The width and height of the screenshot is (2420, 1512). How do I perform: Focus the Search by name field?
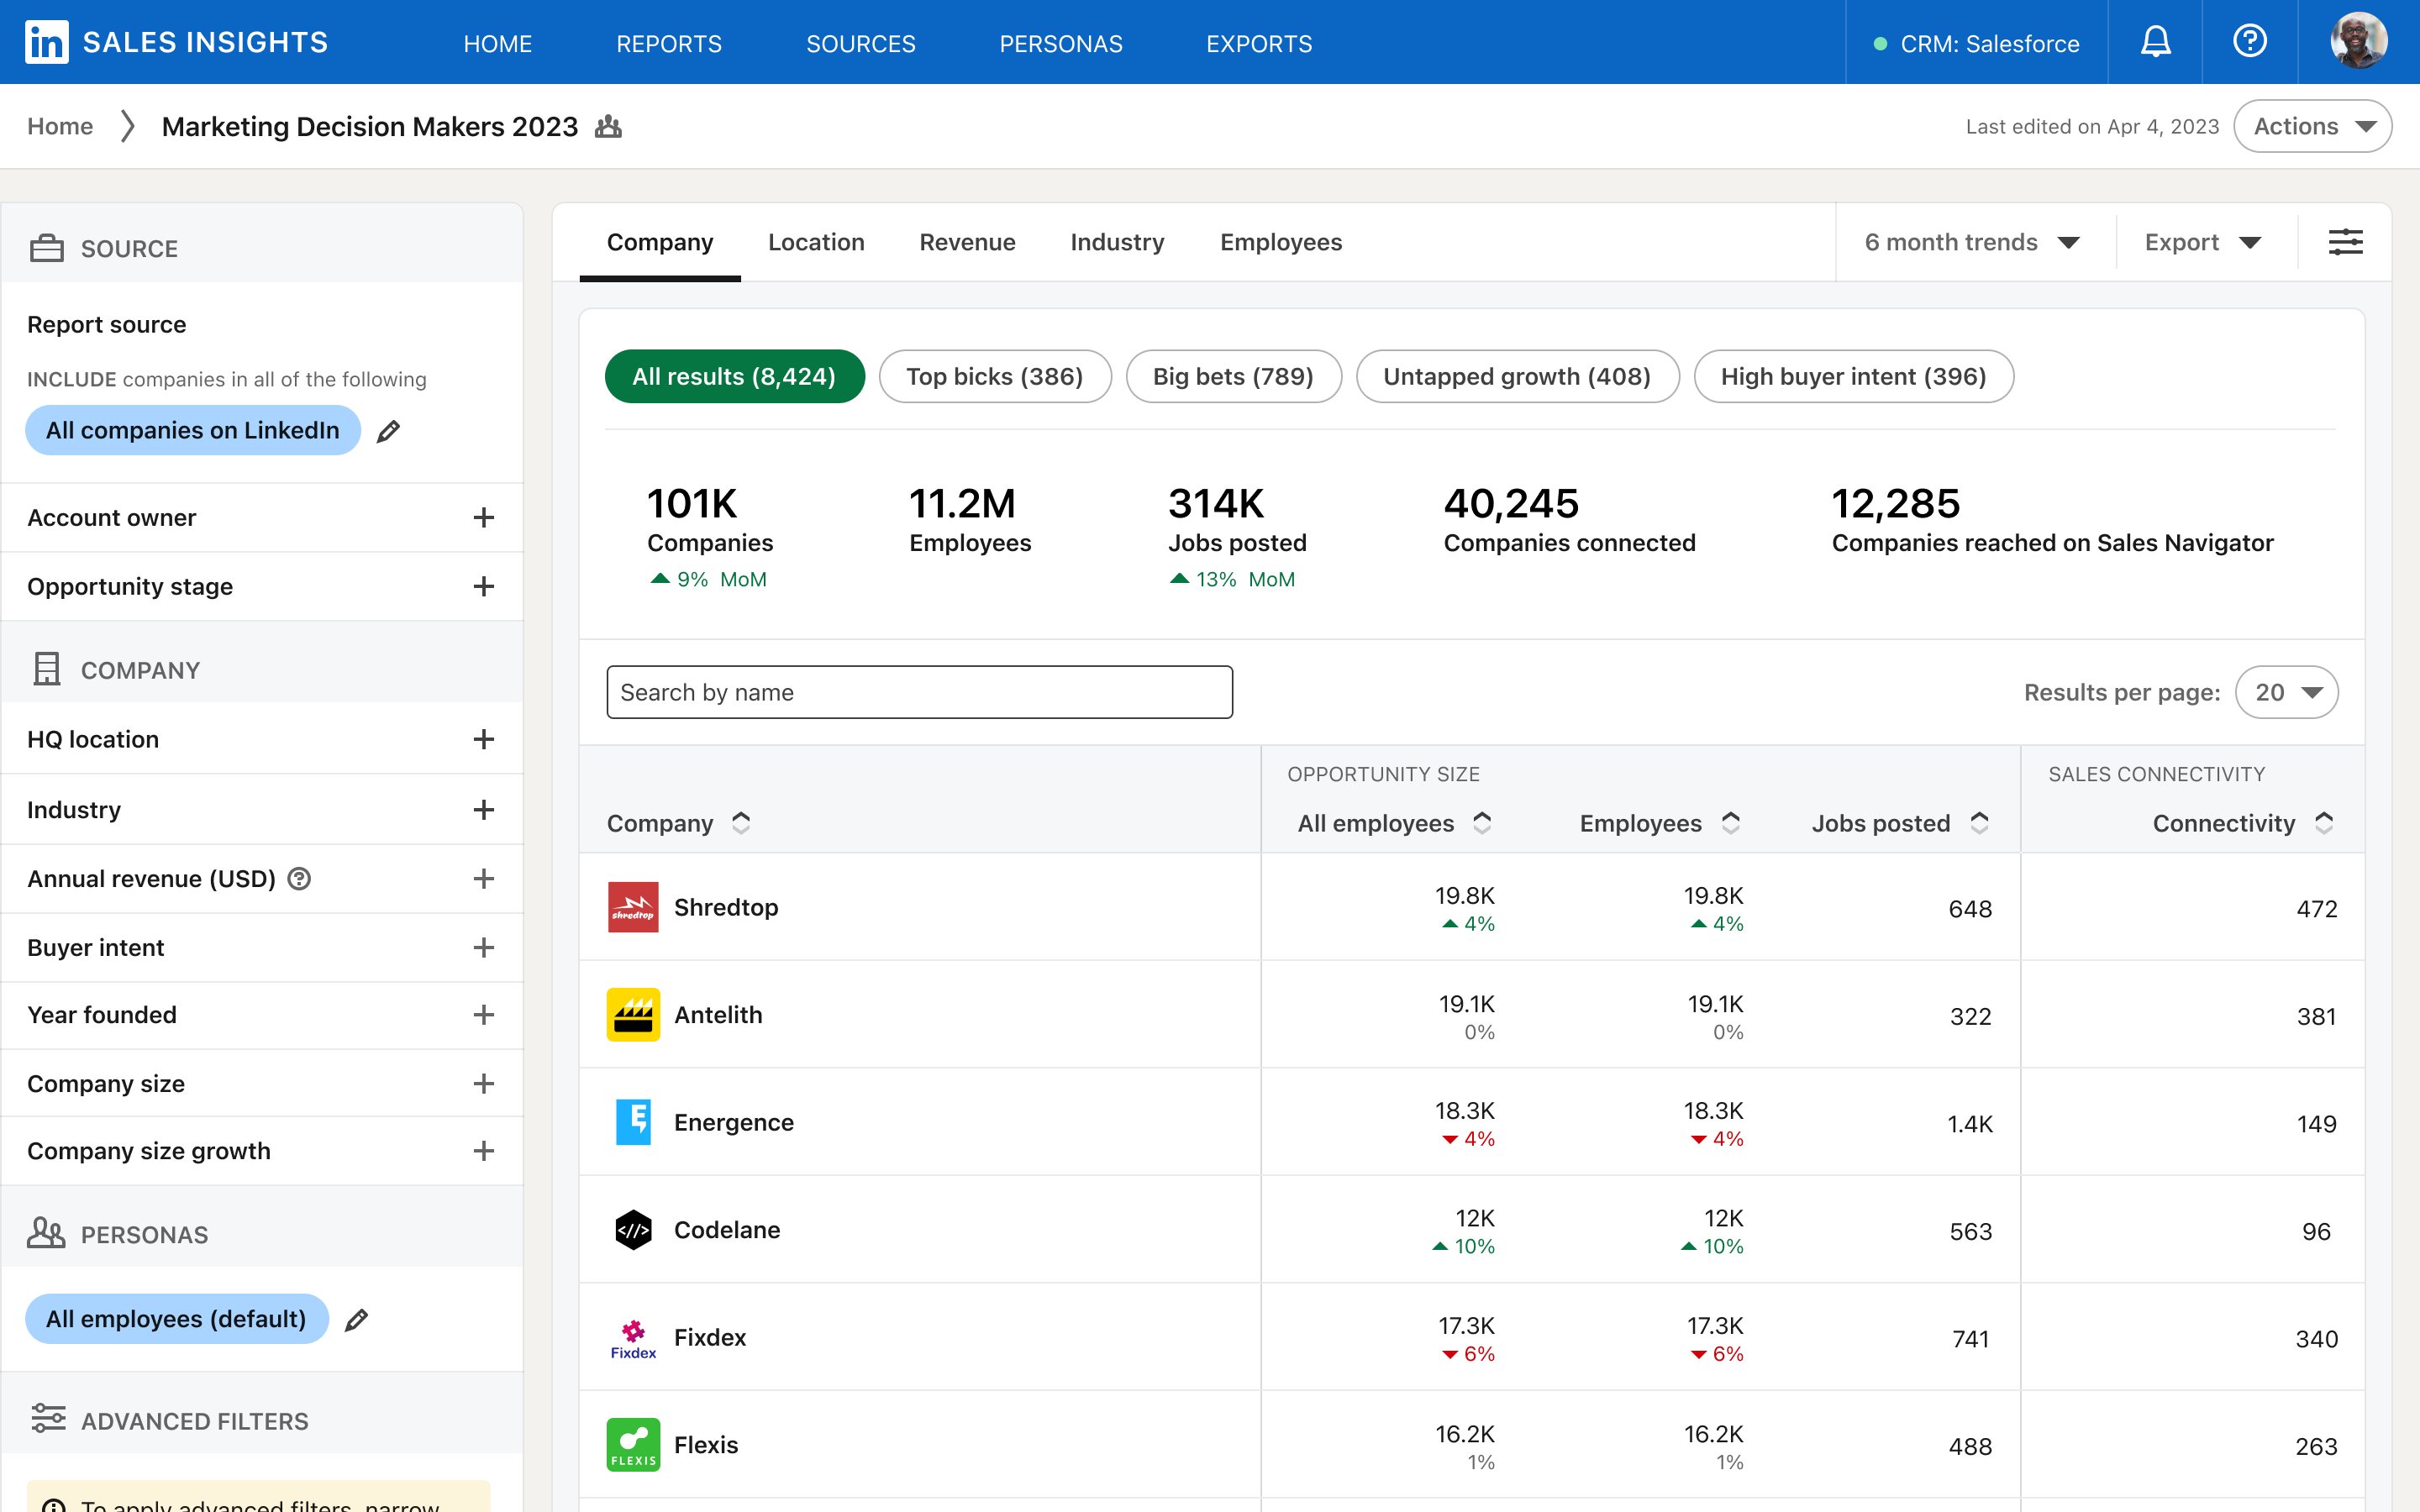coord(919,692)
